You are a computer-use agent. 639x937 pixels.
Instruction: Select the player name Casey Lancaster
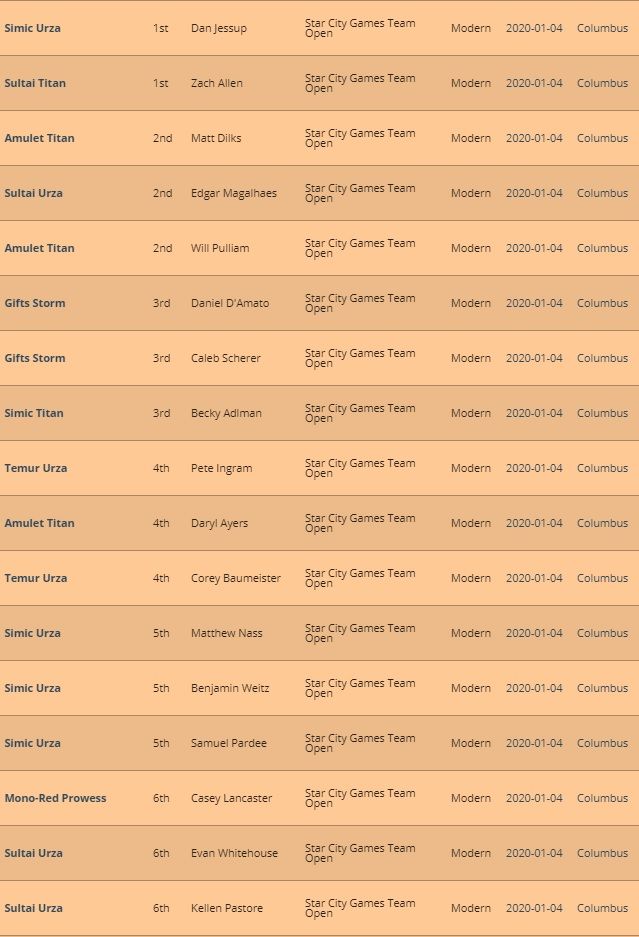pos(231,798)
